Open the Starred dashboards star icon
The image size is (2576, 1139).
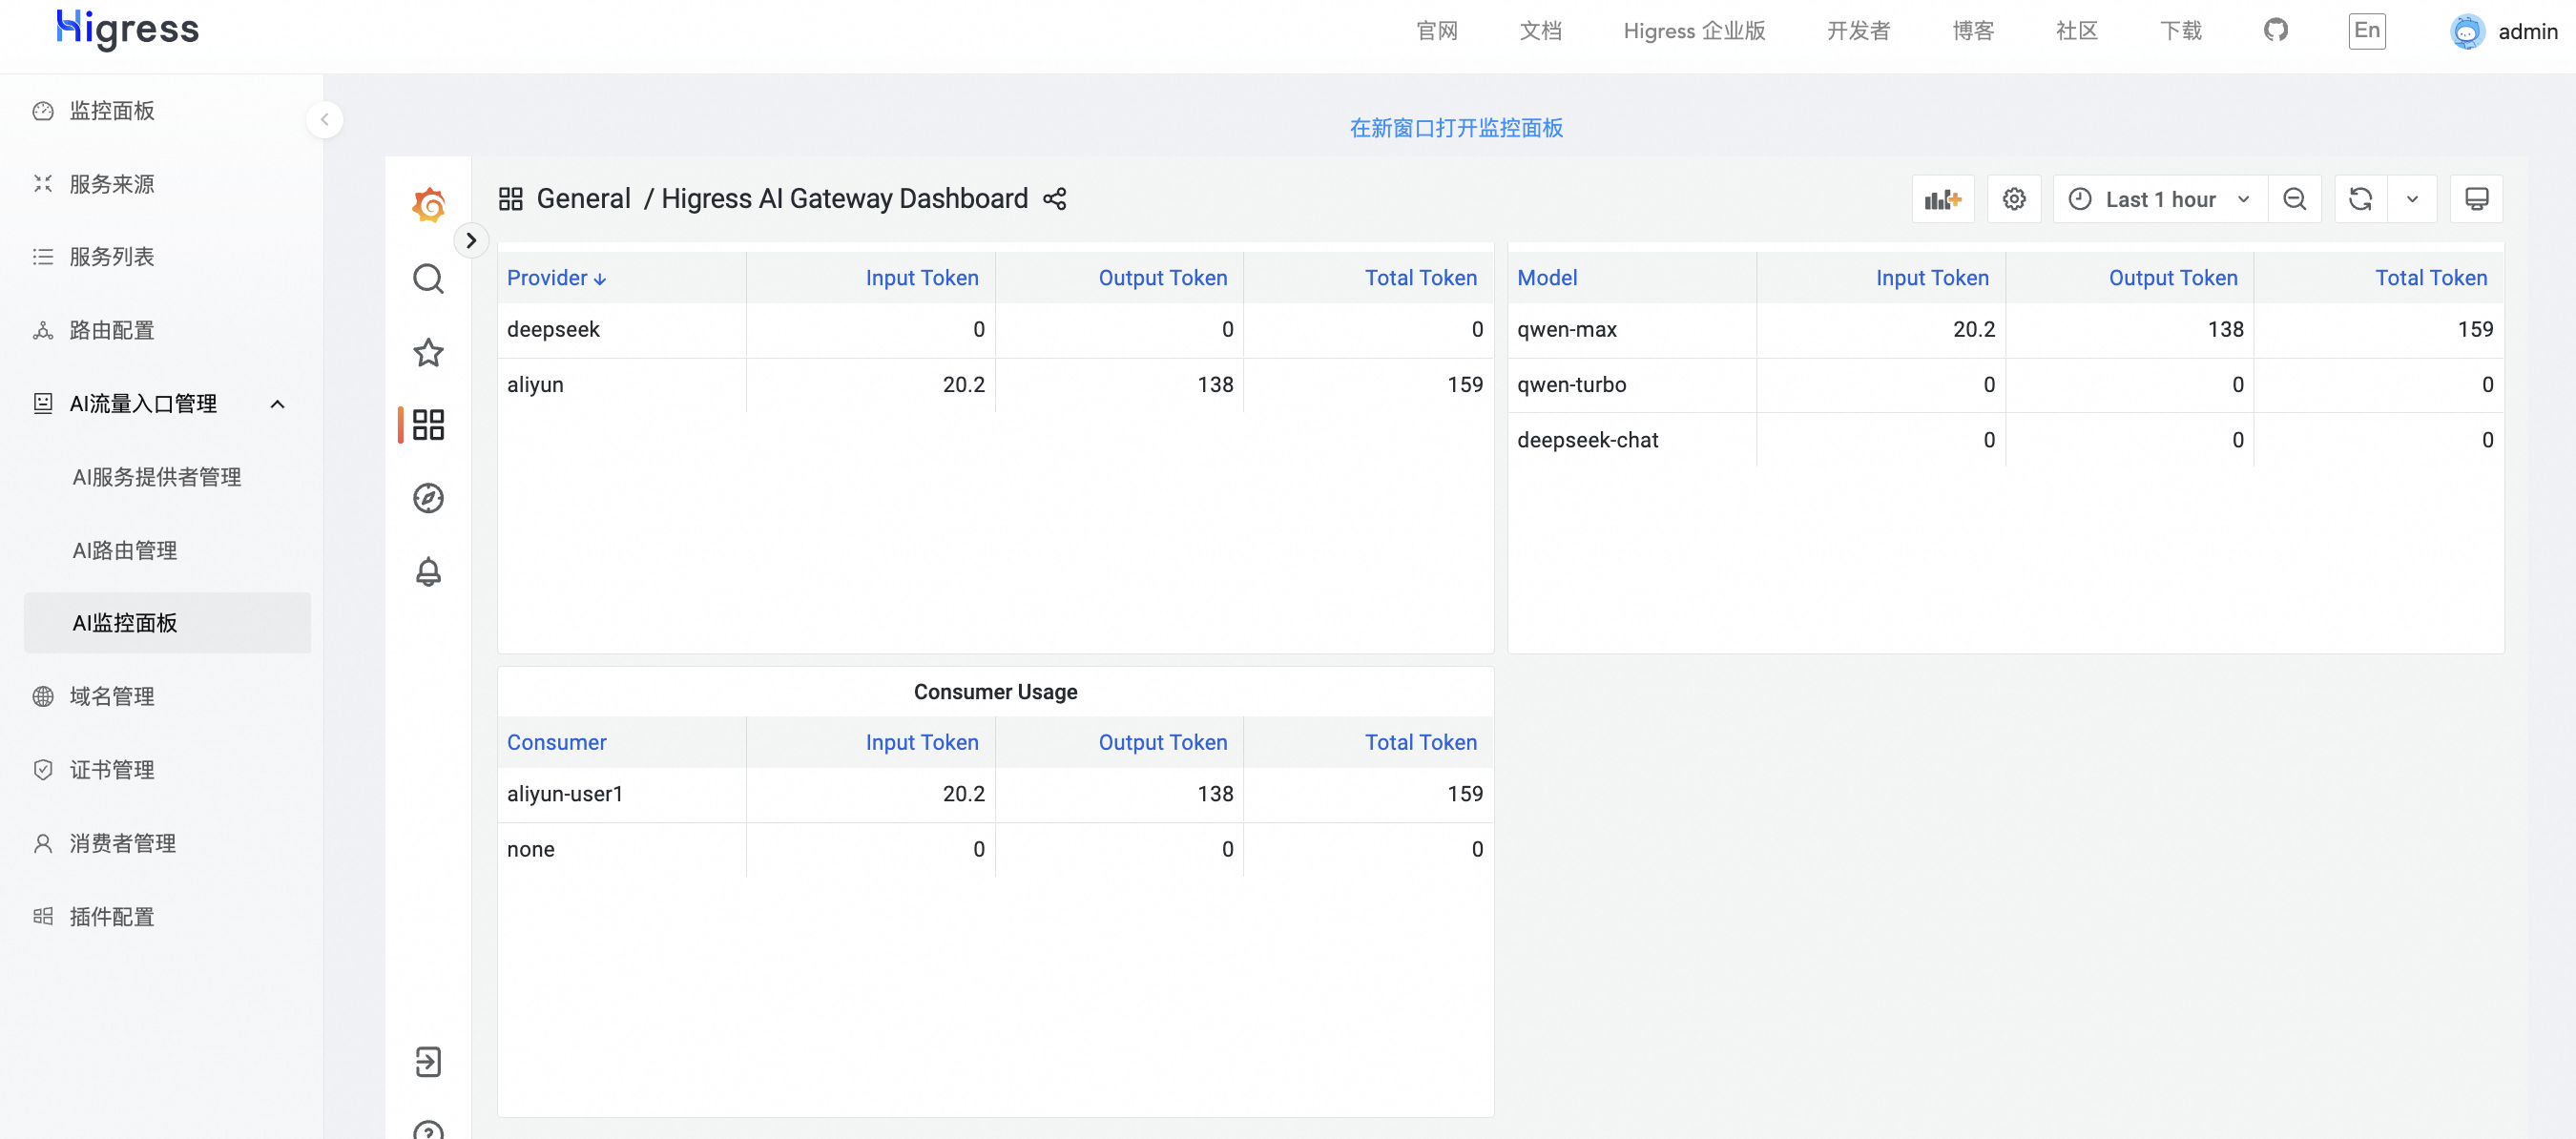(x=428, y=352)
